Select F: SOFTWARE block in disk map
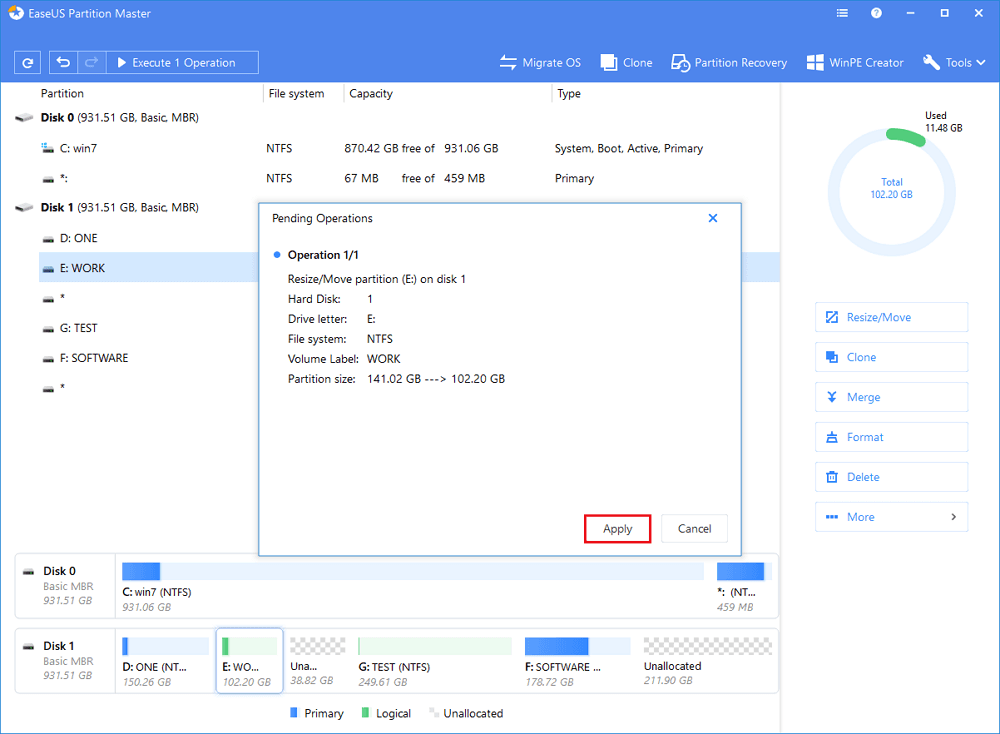1000x734 pixels. pos(577,661)
